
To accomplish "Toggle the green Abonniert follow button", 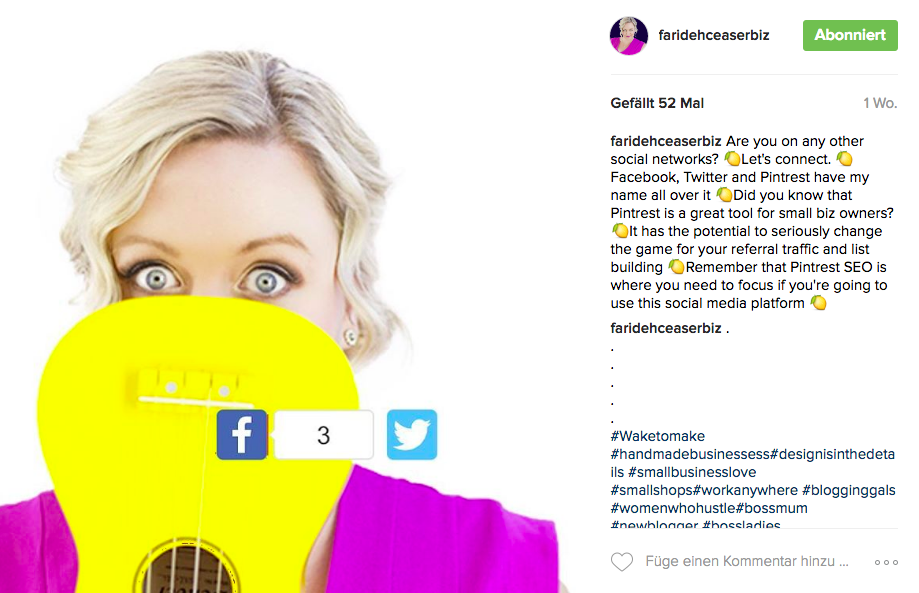I will 850,35.
